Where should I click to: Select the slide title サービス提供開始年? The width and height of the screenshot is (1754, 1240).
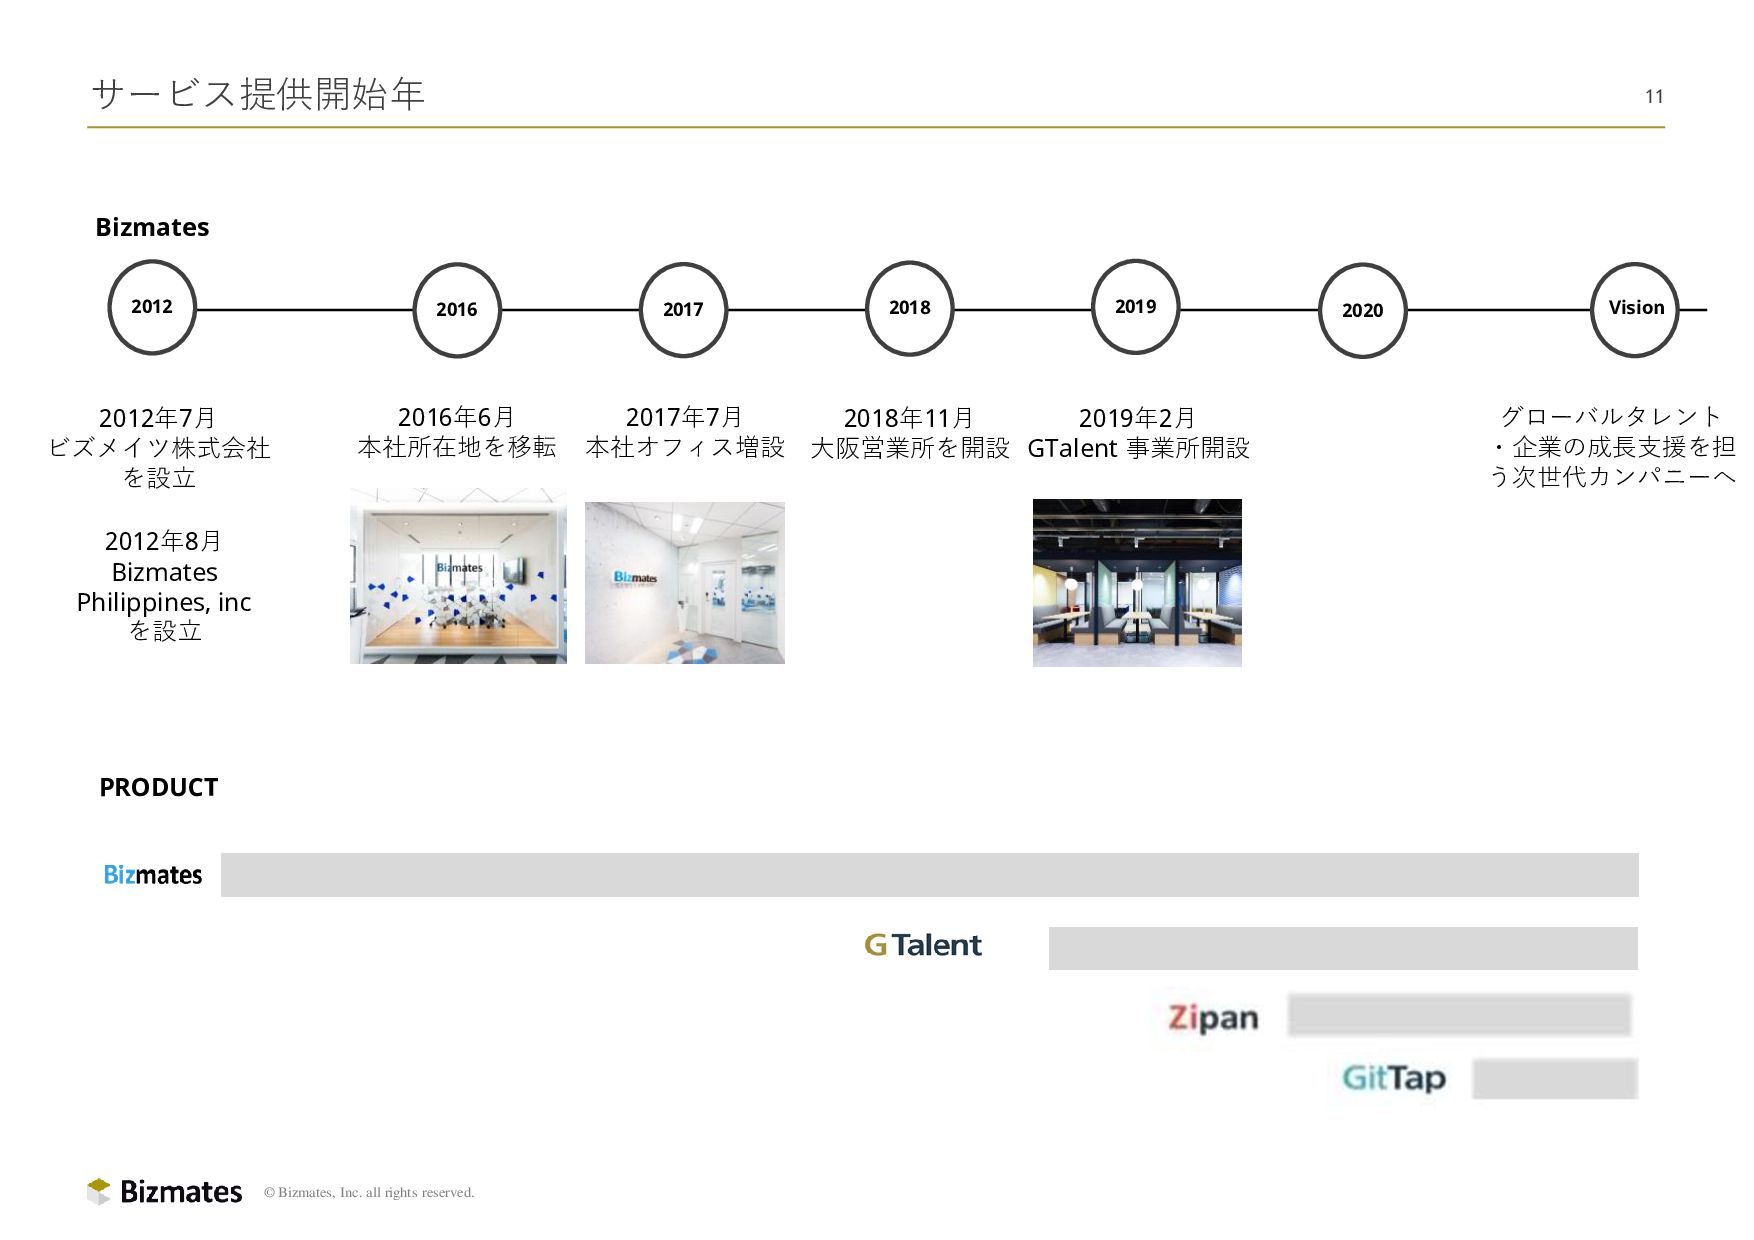(x=258, y=94)
